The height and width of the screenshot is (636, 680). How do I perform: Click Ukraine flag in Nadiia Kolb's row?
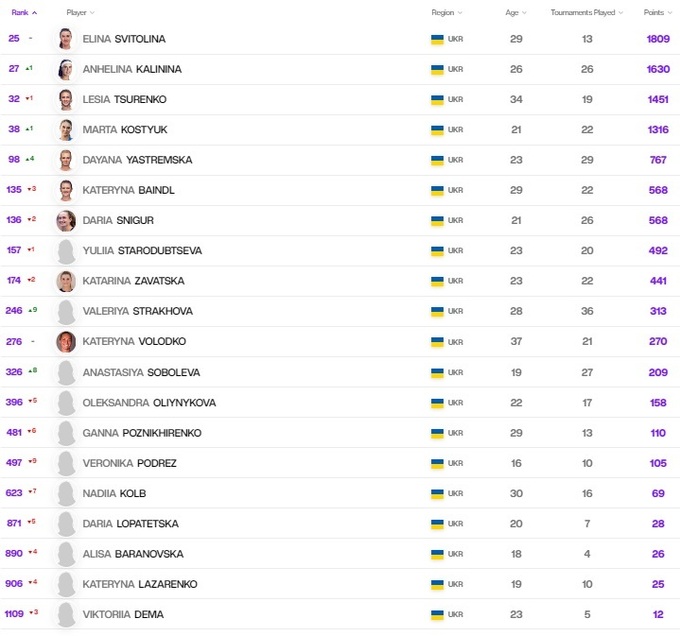pyautogui.click(x=437, y=493)
